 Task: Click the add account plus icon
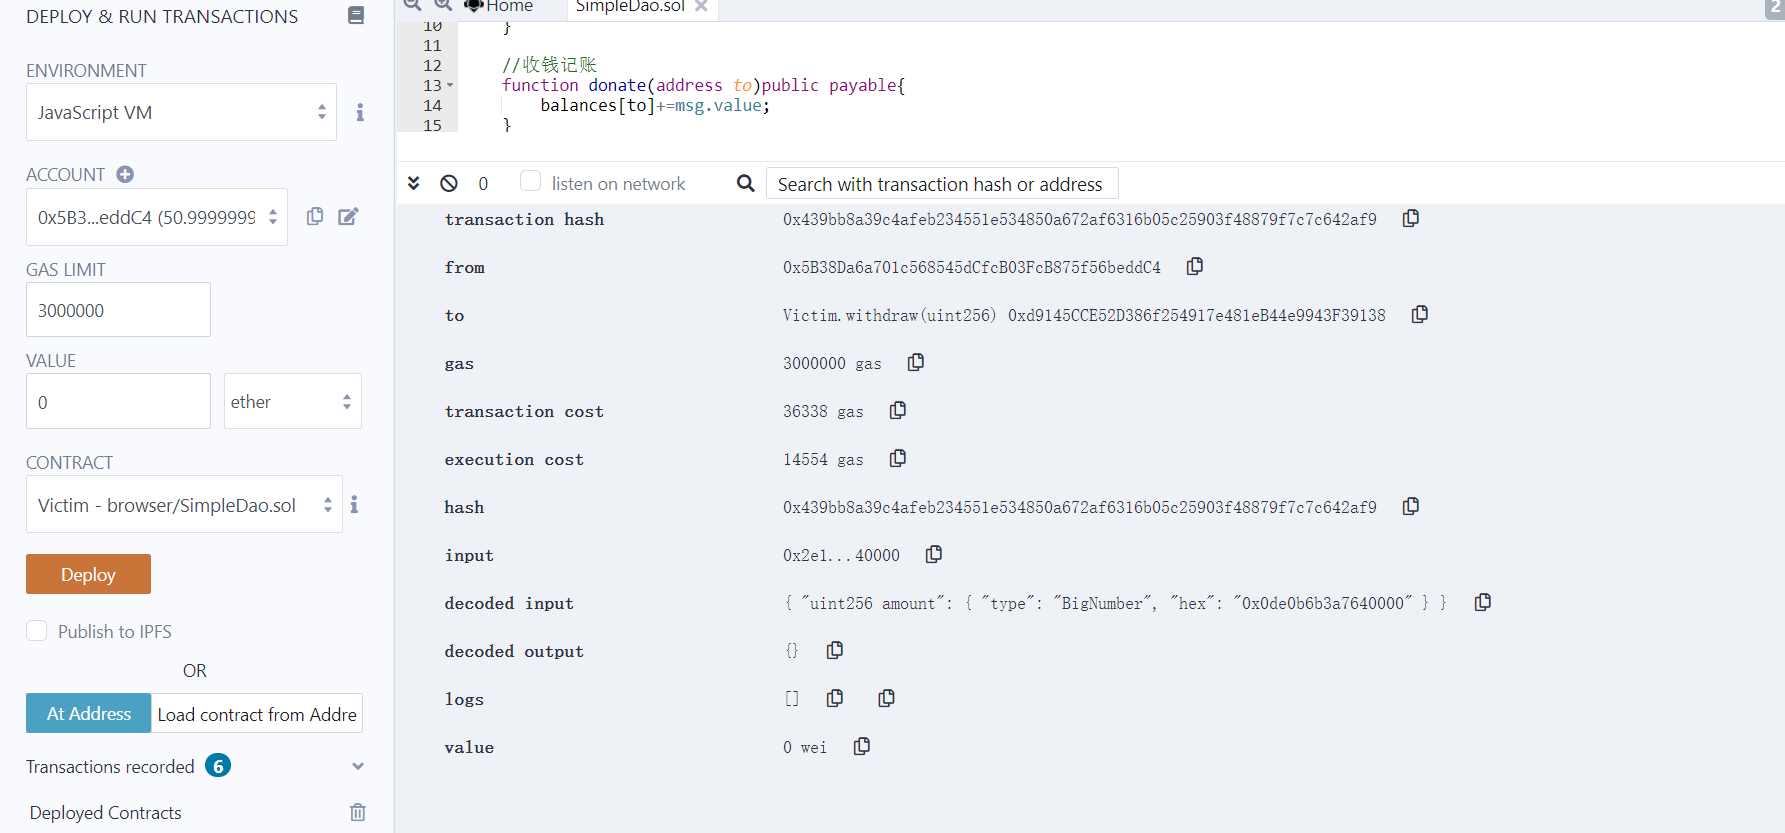tap(125, 174)
